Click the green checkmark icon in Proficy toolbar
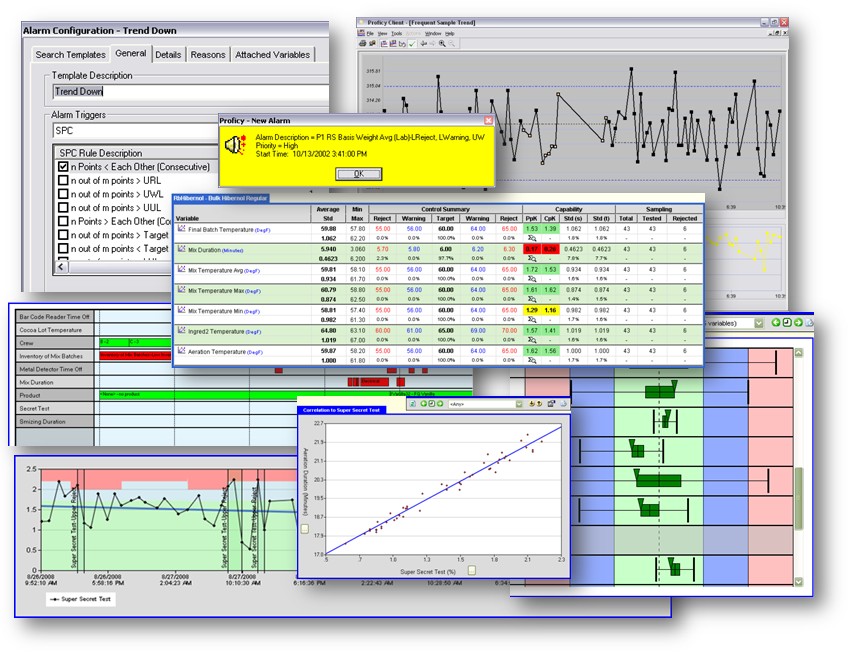 point(412,43)
